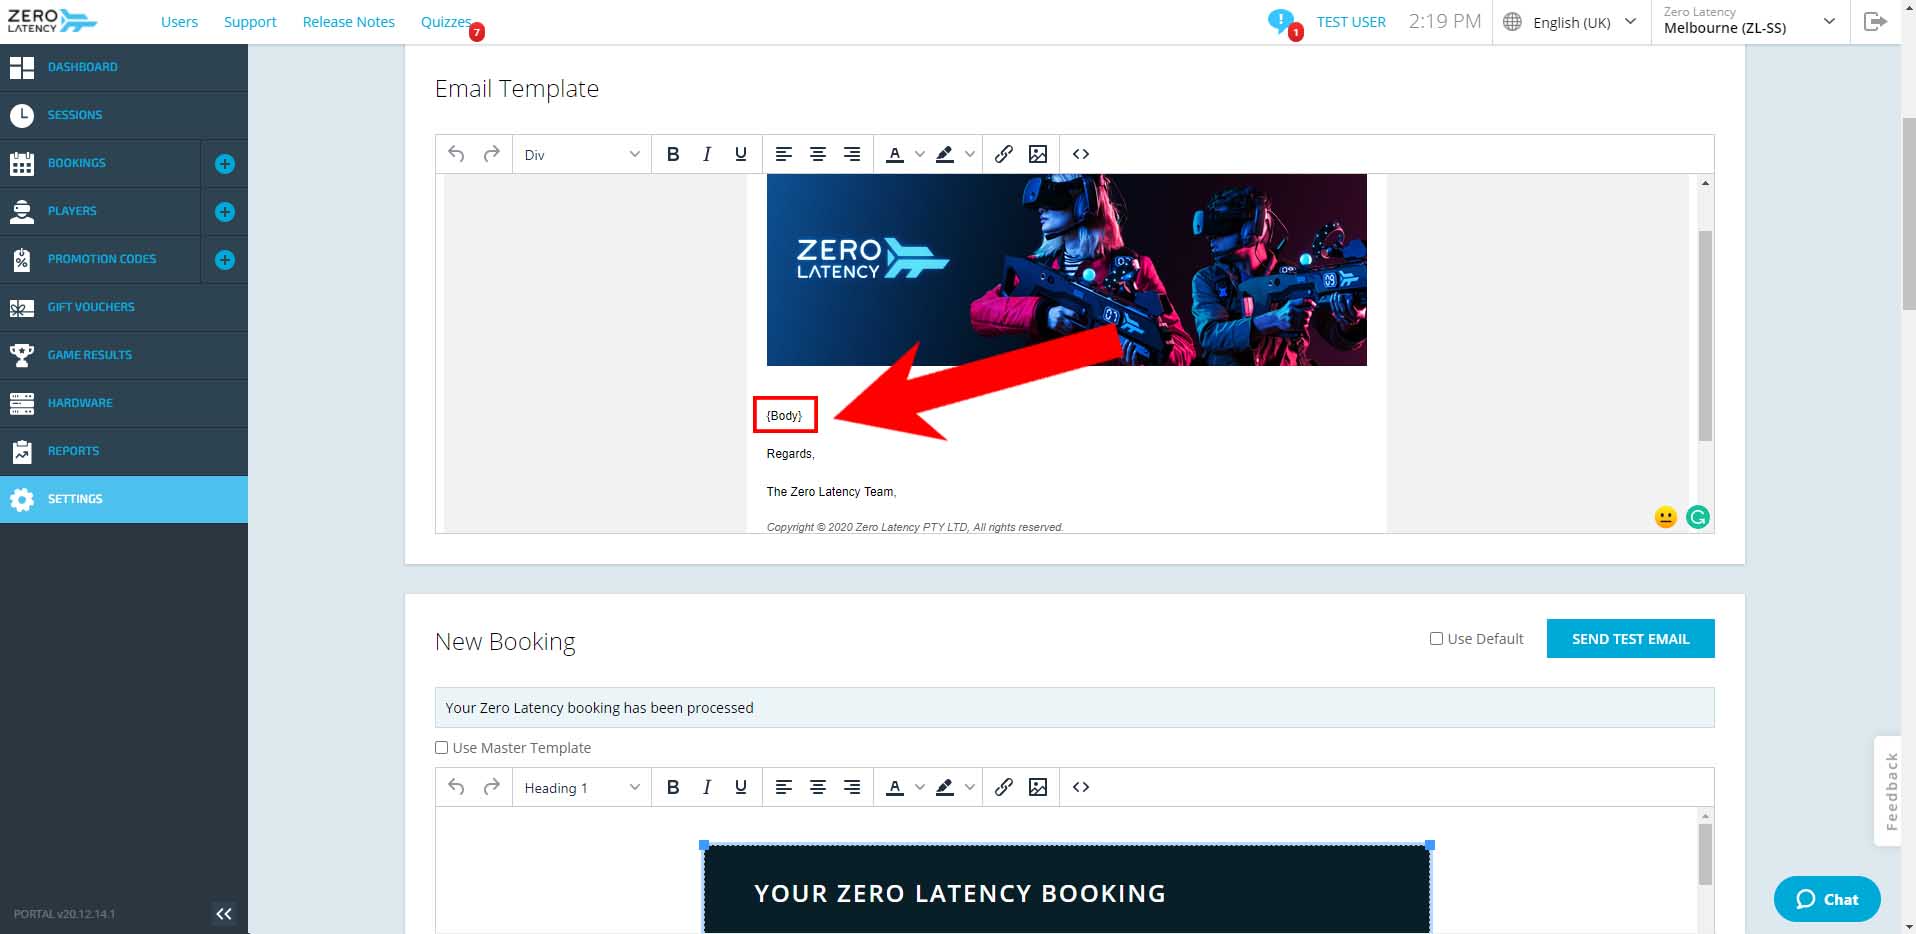Expand highlight color options in Email Template editor
The image size is (1916, 934).
click(x=969, y=154)
